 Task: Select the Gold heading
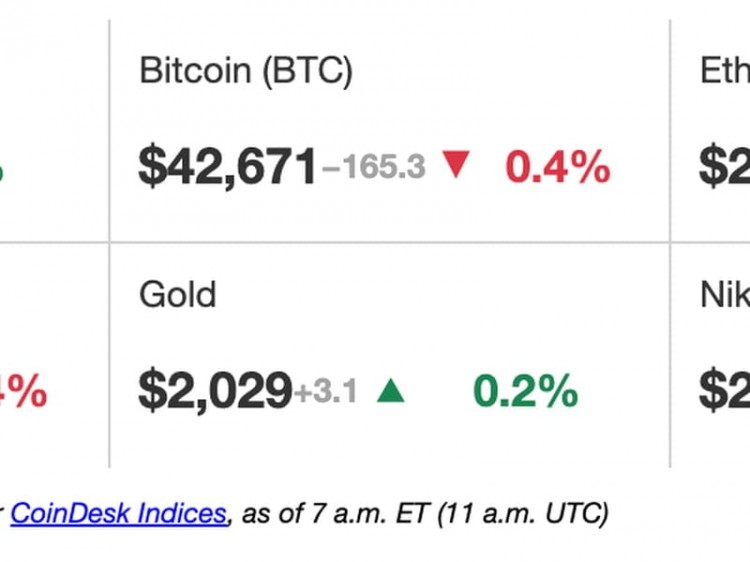pyautogui.click(x=177, y=294)
